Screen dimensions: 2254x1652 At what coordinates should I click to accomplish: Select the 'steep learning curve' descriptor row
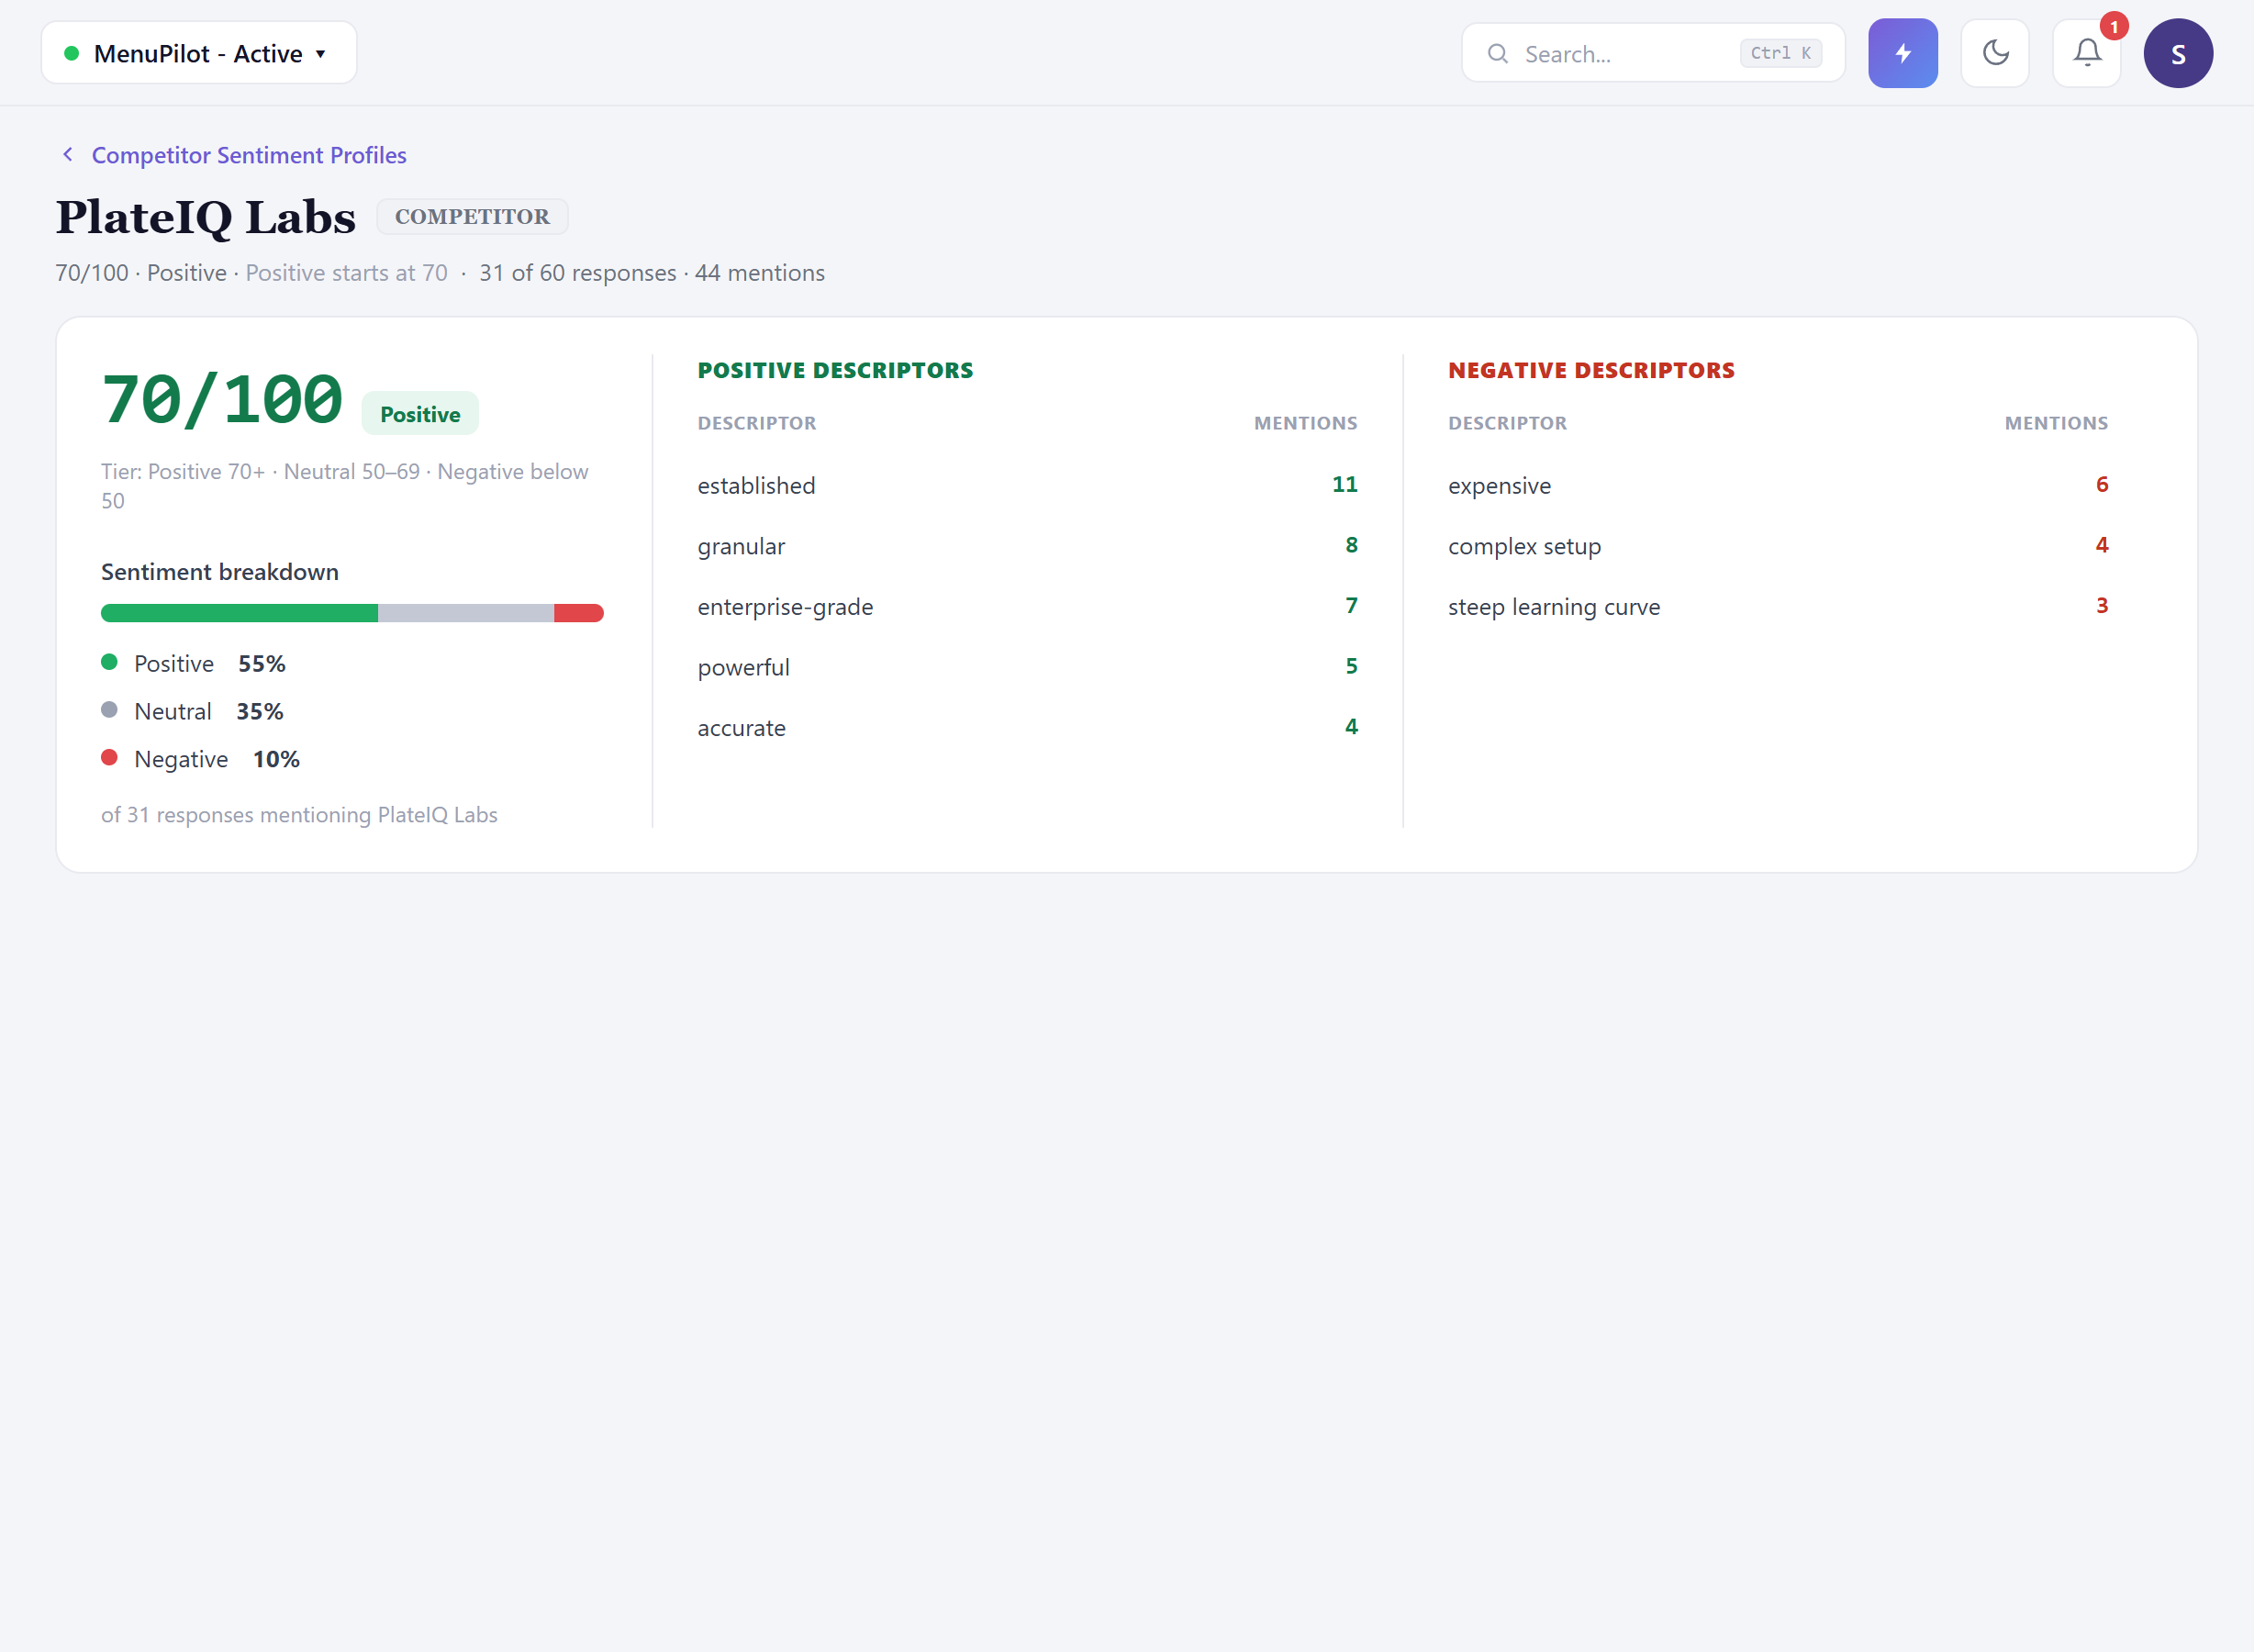pos(1778,606)
